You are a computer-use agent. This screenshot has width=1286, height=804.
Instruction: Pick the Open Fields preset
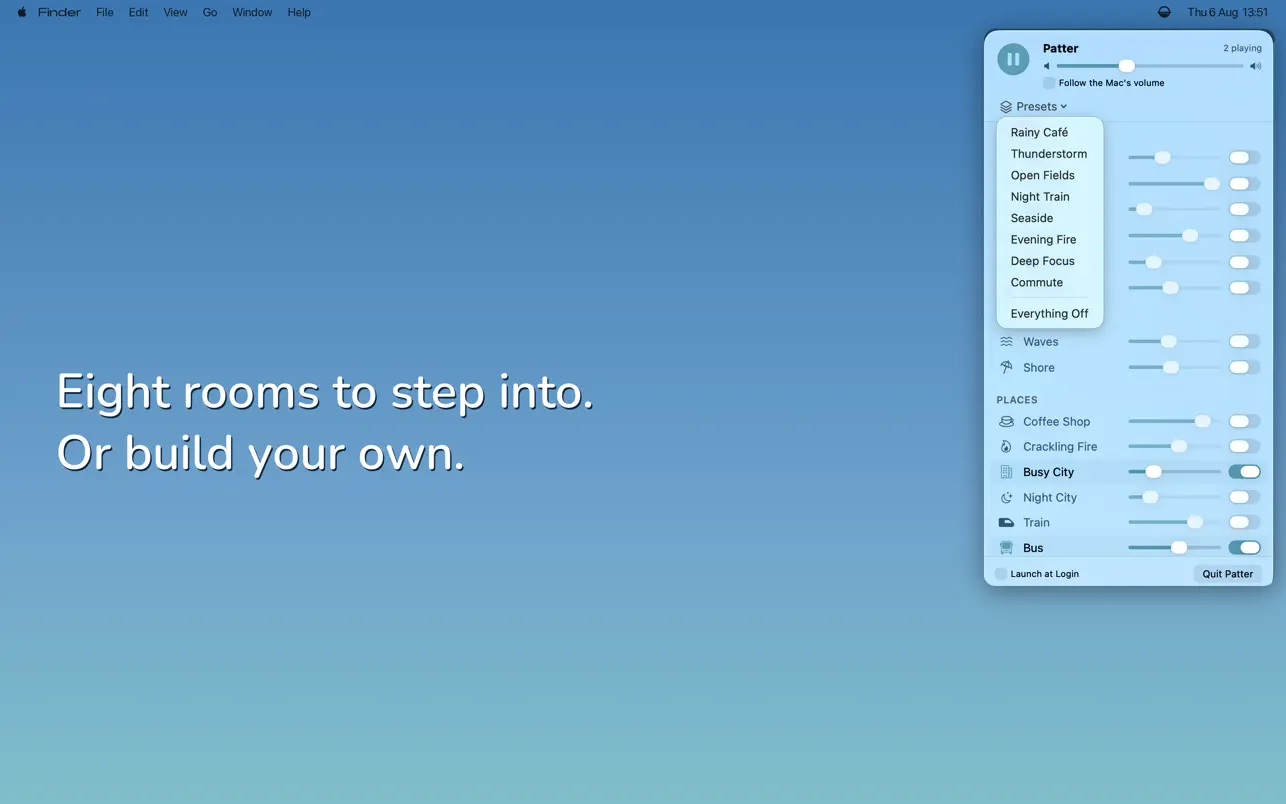1050,175
